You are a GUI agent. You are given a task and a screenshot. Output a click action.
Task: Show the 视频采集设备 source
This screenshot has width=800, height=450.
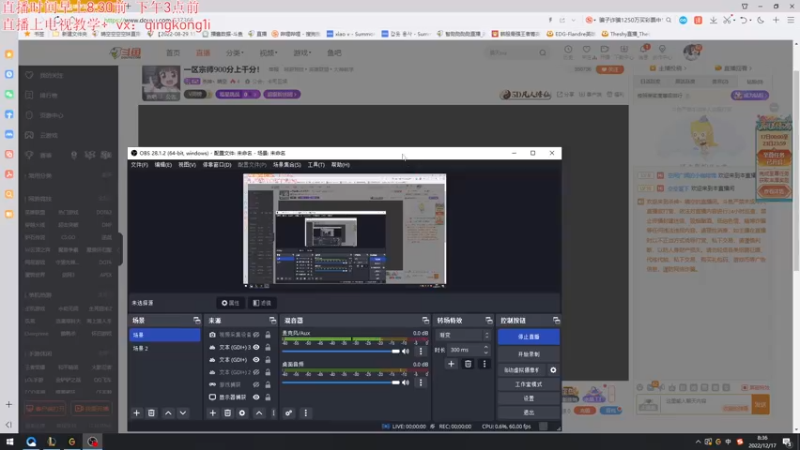(x=256, y=335)
